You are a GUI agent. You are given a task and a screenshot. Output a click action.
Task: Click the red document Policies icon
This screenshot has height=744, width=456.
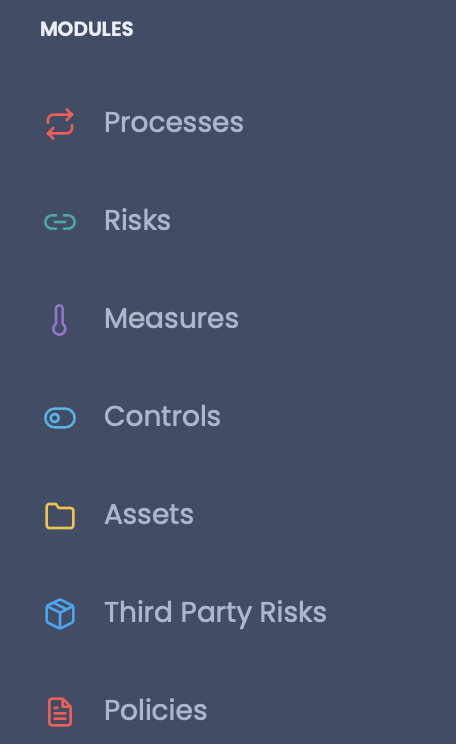click(60, 712)
